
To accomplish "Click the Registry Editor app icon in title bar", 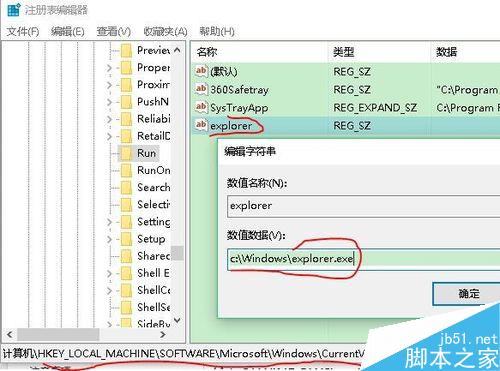I will [14, 10].
